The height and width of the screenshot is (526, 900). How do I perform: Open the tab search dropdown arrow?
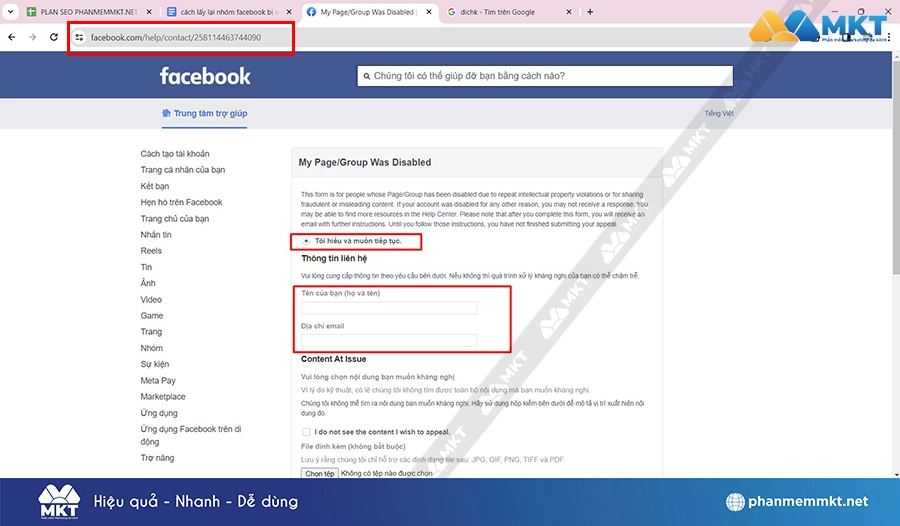coord(10,11)
